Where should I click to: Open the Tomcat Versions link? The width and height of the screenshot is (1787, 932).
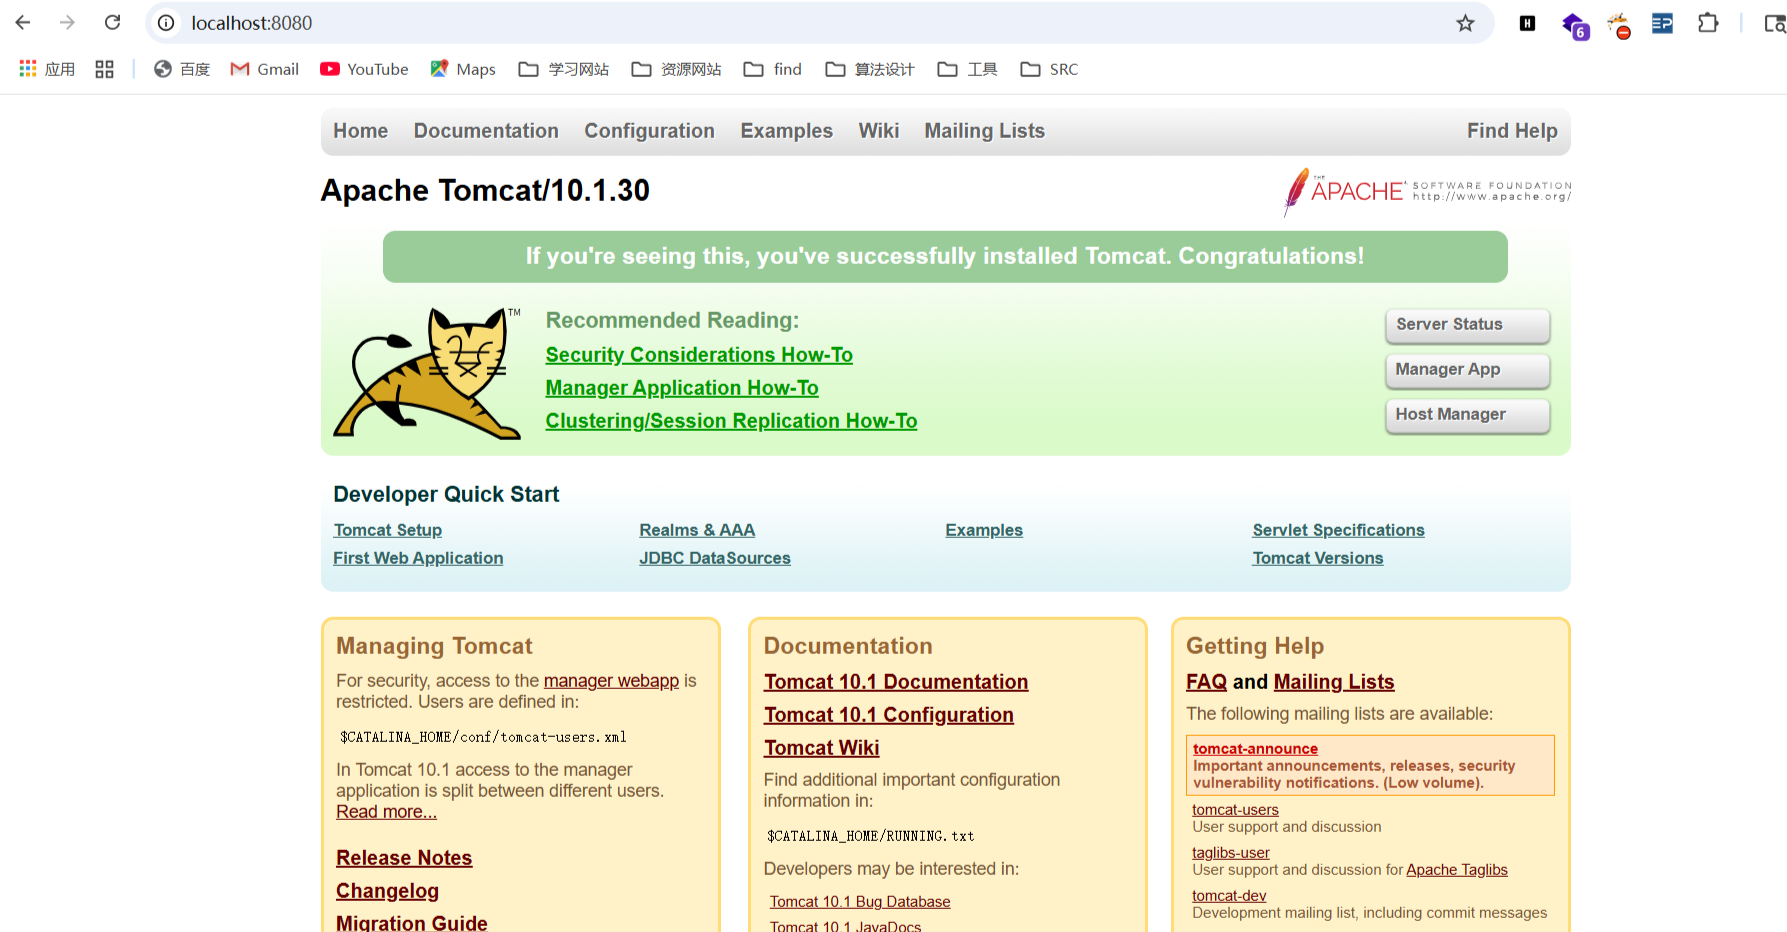pyautogui.click(x=1318, y=558)
